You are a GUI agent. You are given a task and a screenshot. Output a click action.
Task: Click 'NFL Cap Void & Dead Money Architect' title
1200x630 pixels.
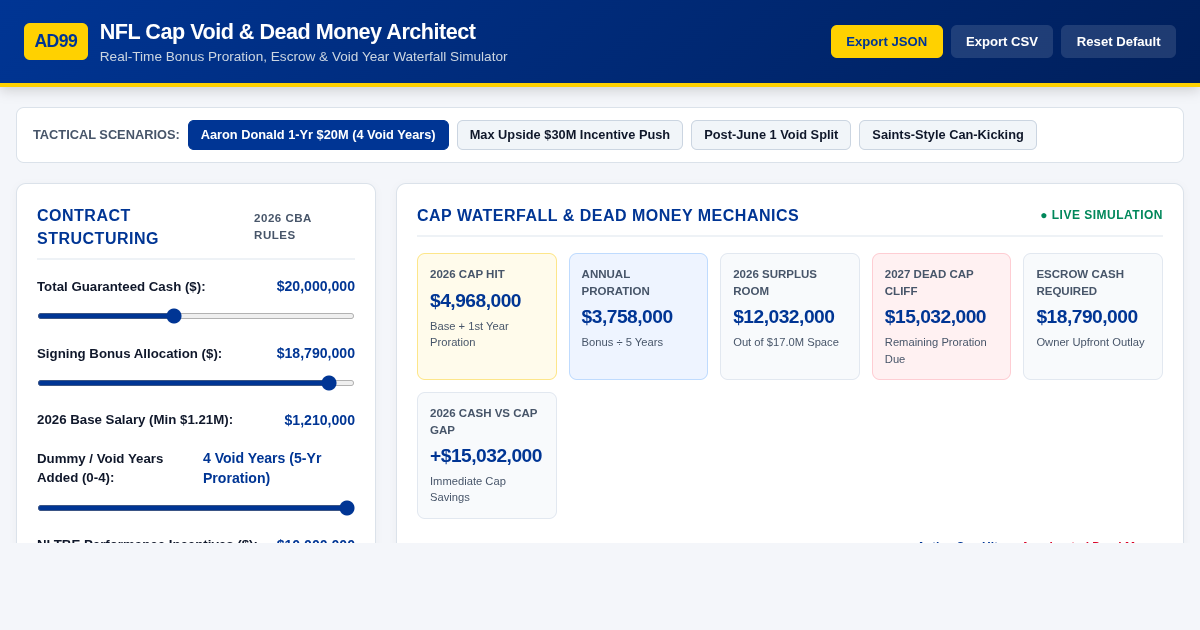[x=288, y=32]
